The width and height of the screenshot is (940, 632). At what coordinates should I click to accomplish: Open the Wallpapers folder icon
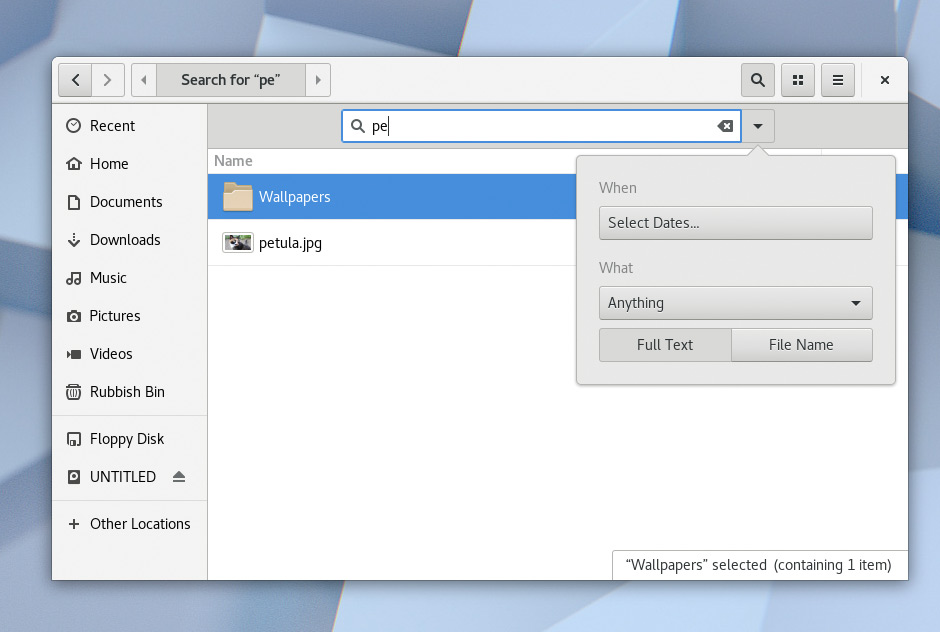pyautogui.click(x=238, y=197)
